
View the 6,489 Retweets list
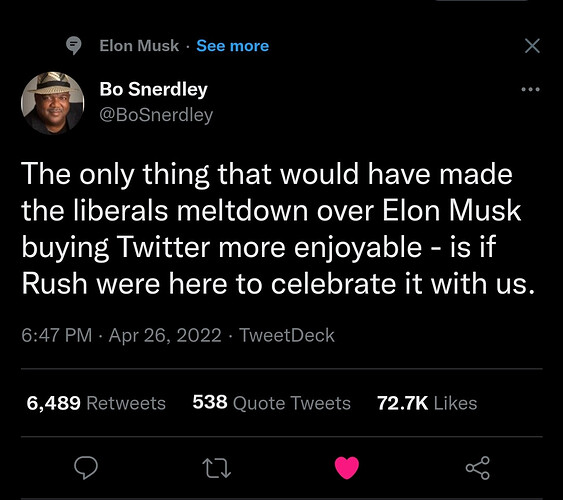click(x=96, y=403)
